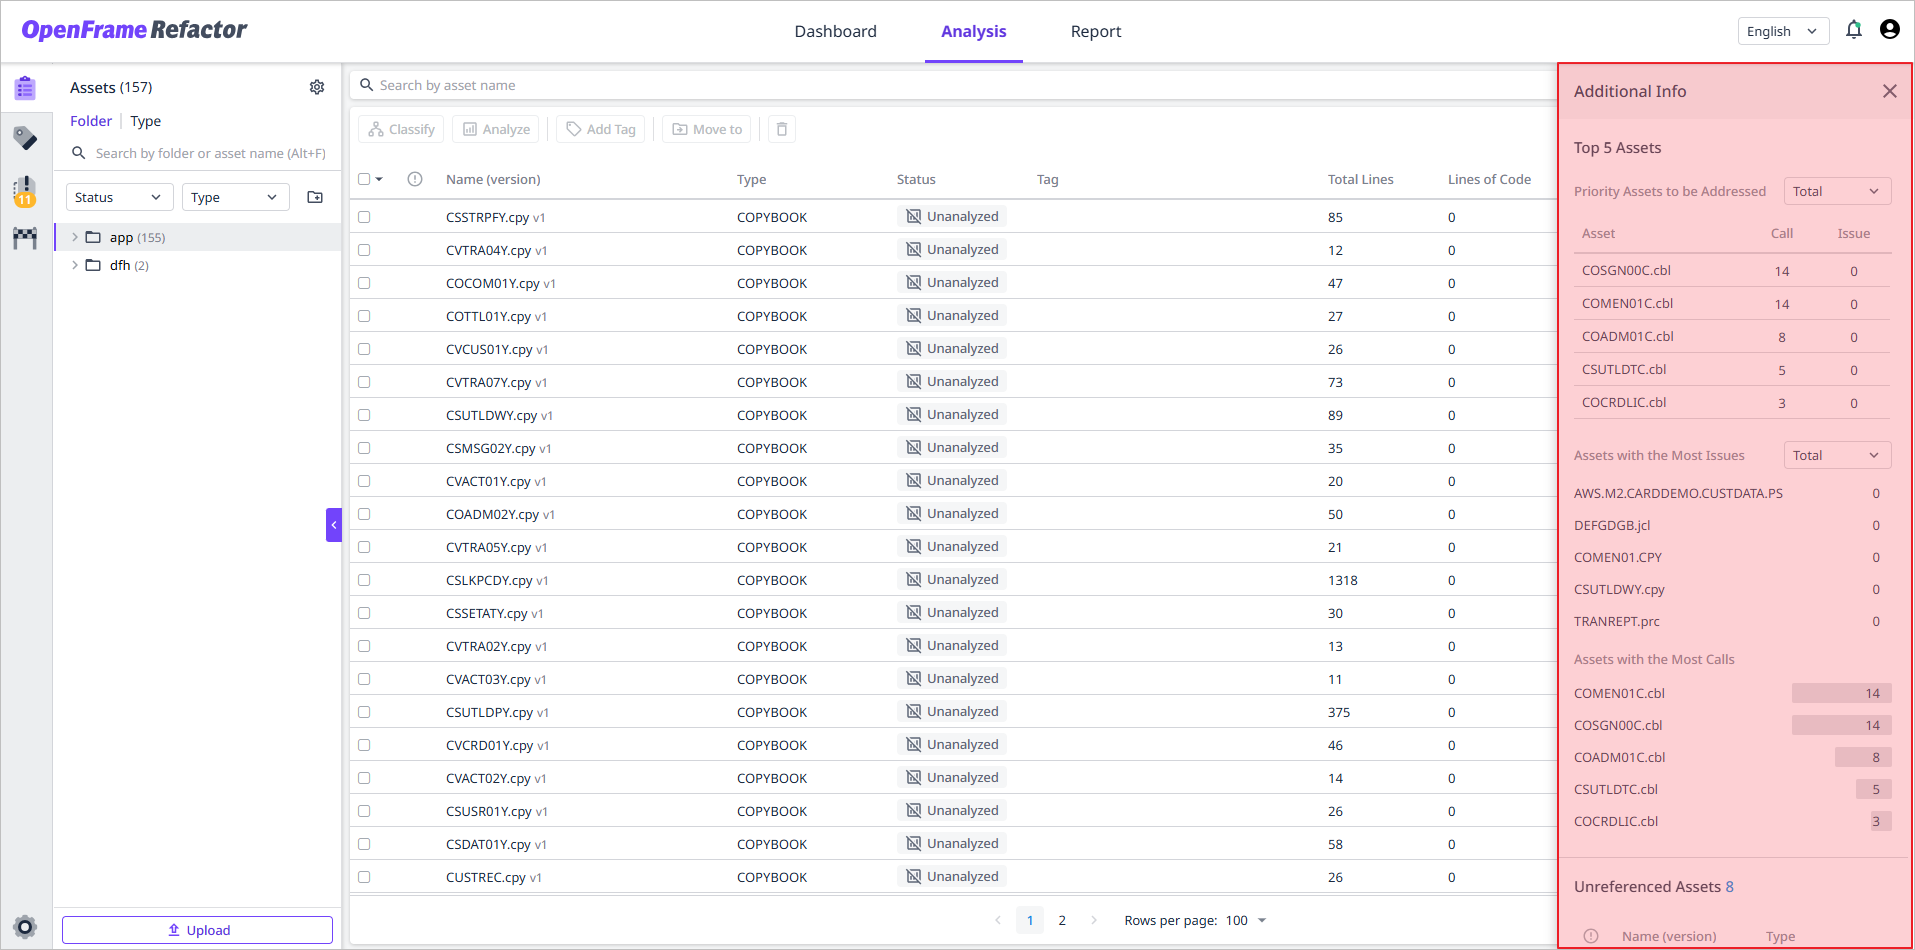Check the box for CSLKPCDY.cpy
This screenshot has width=1915, height=950.
pos(364,580)
